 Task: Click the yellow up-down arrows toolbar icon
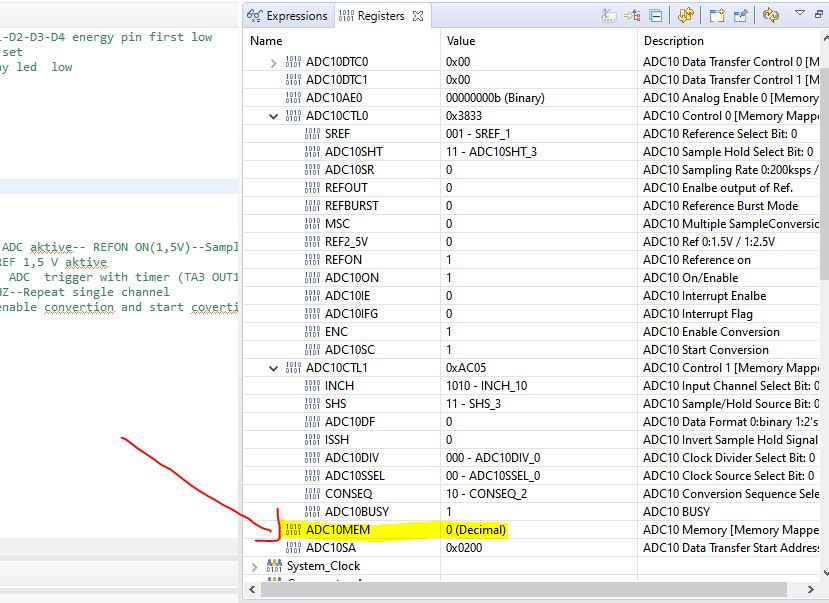688,16
